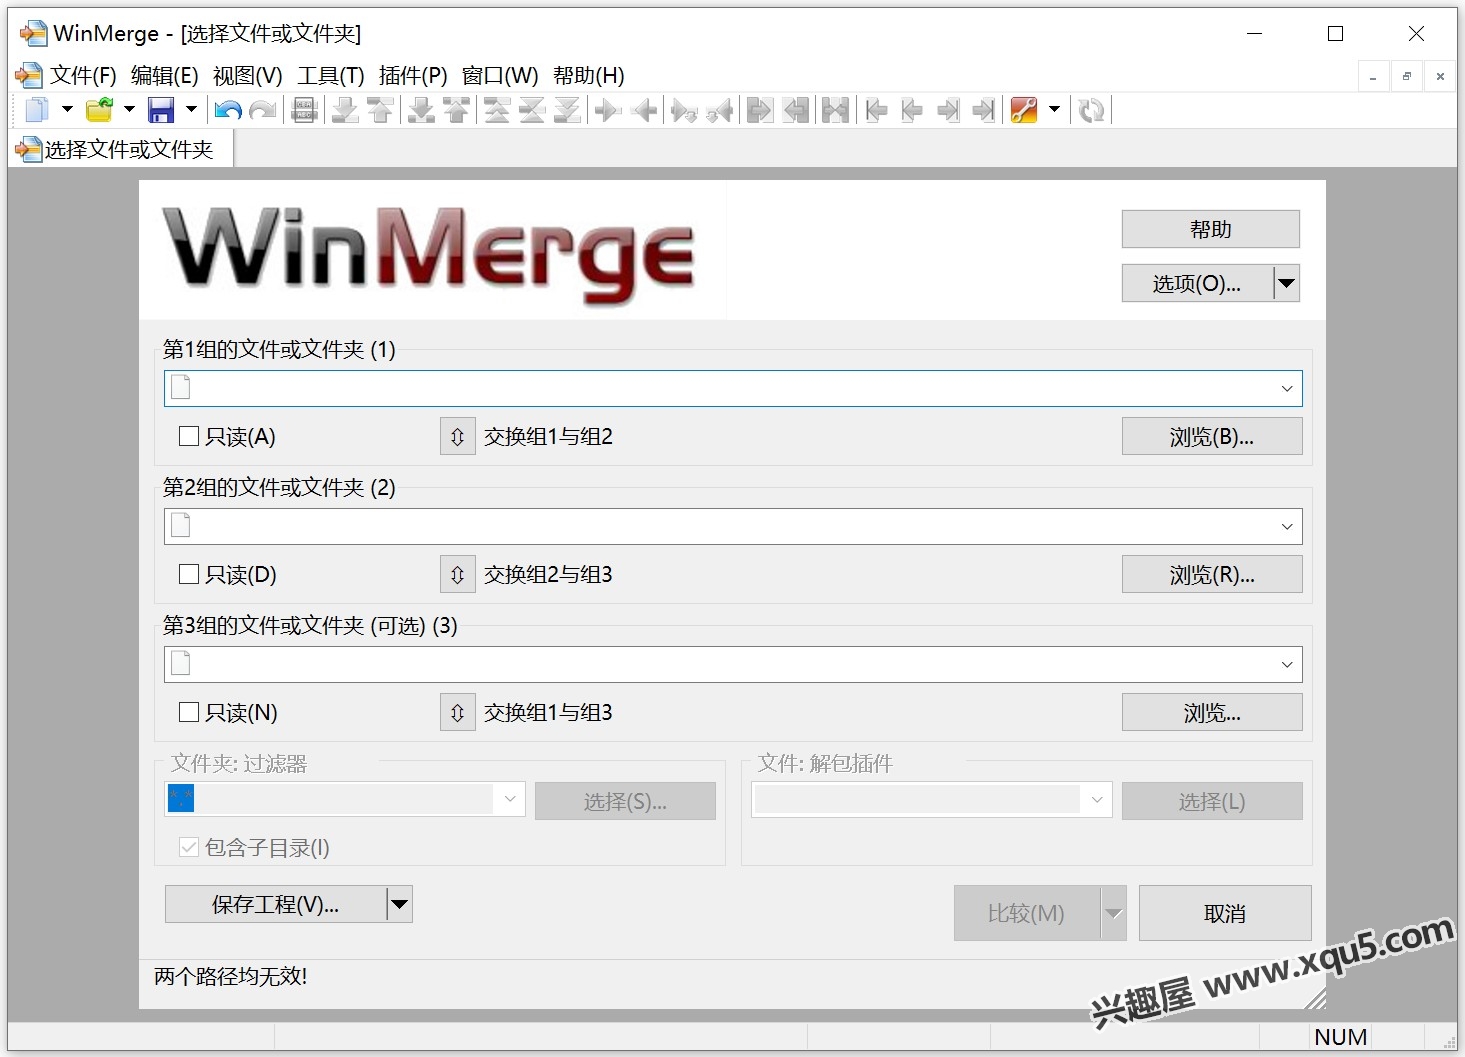Select the 选择文件或文件夹 tab

(121, 149)
